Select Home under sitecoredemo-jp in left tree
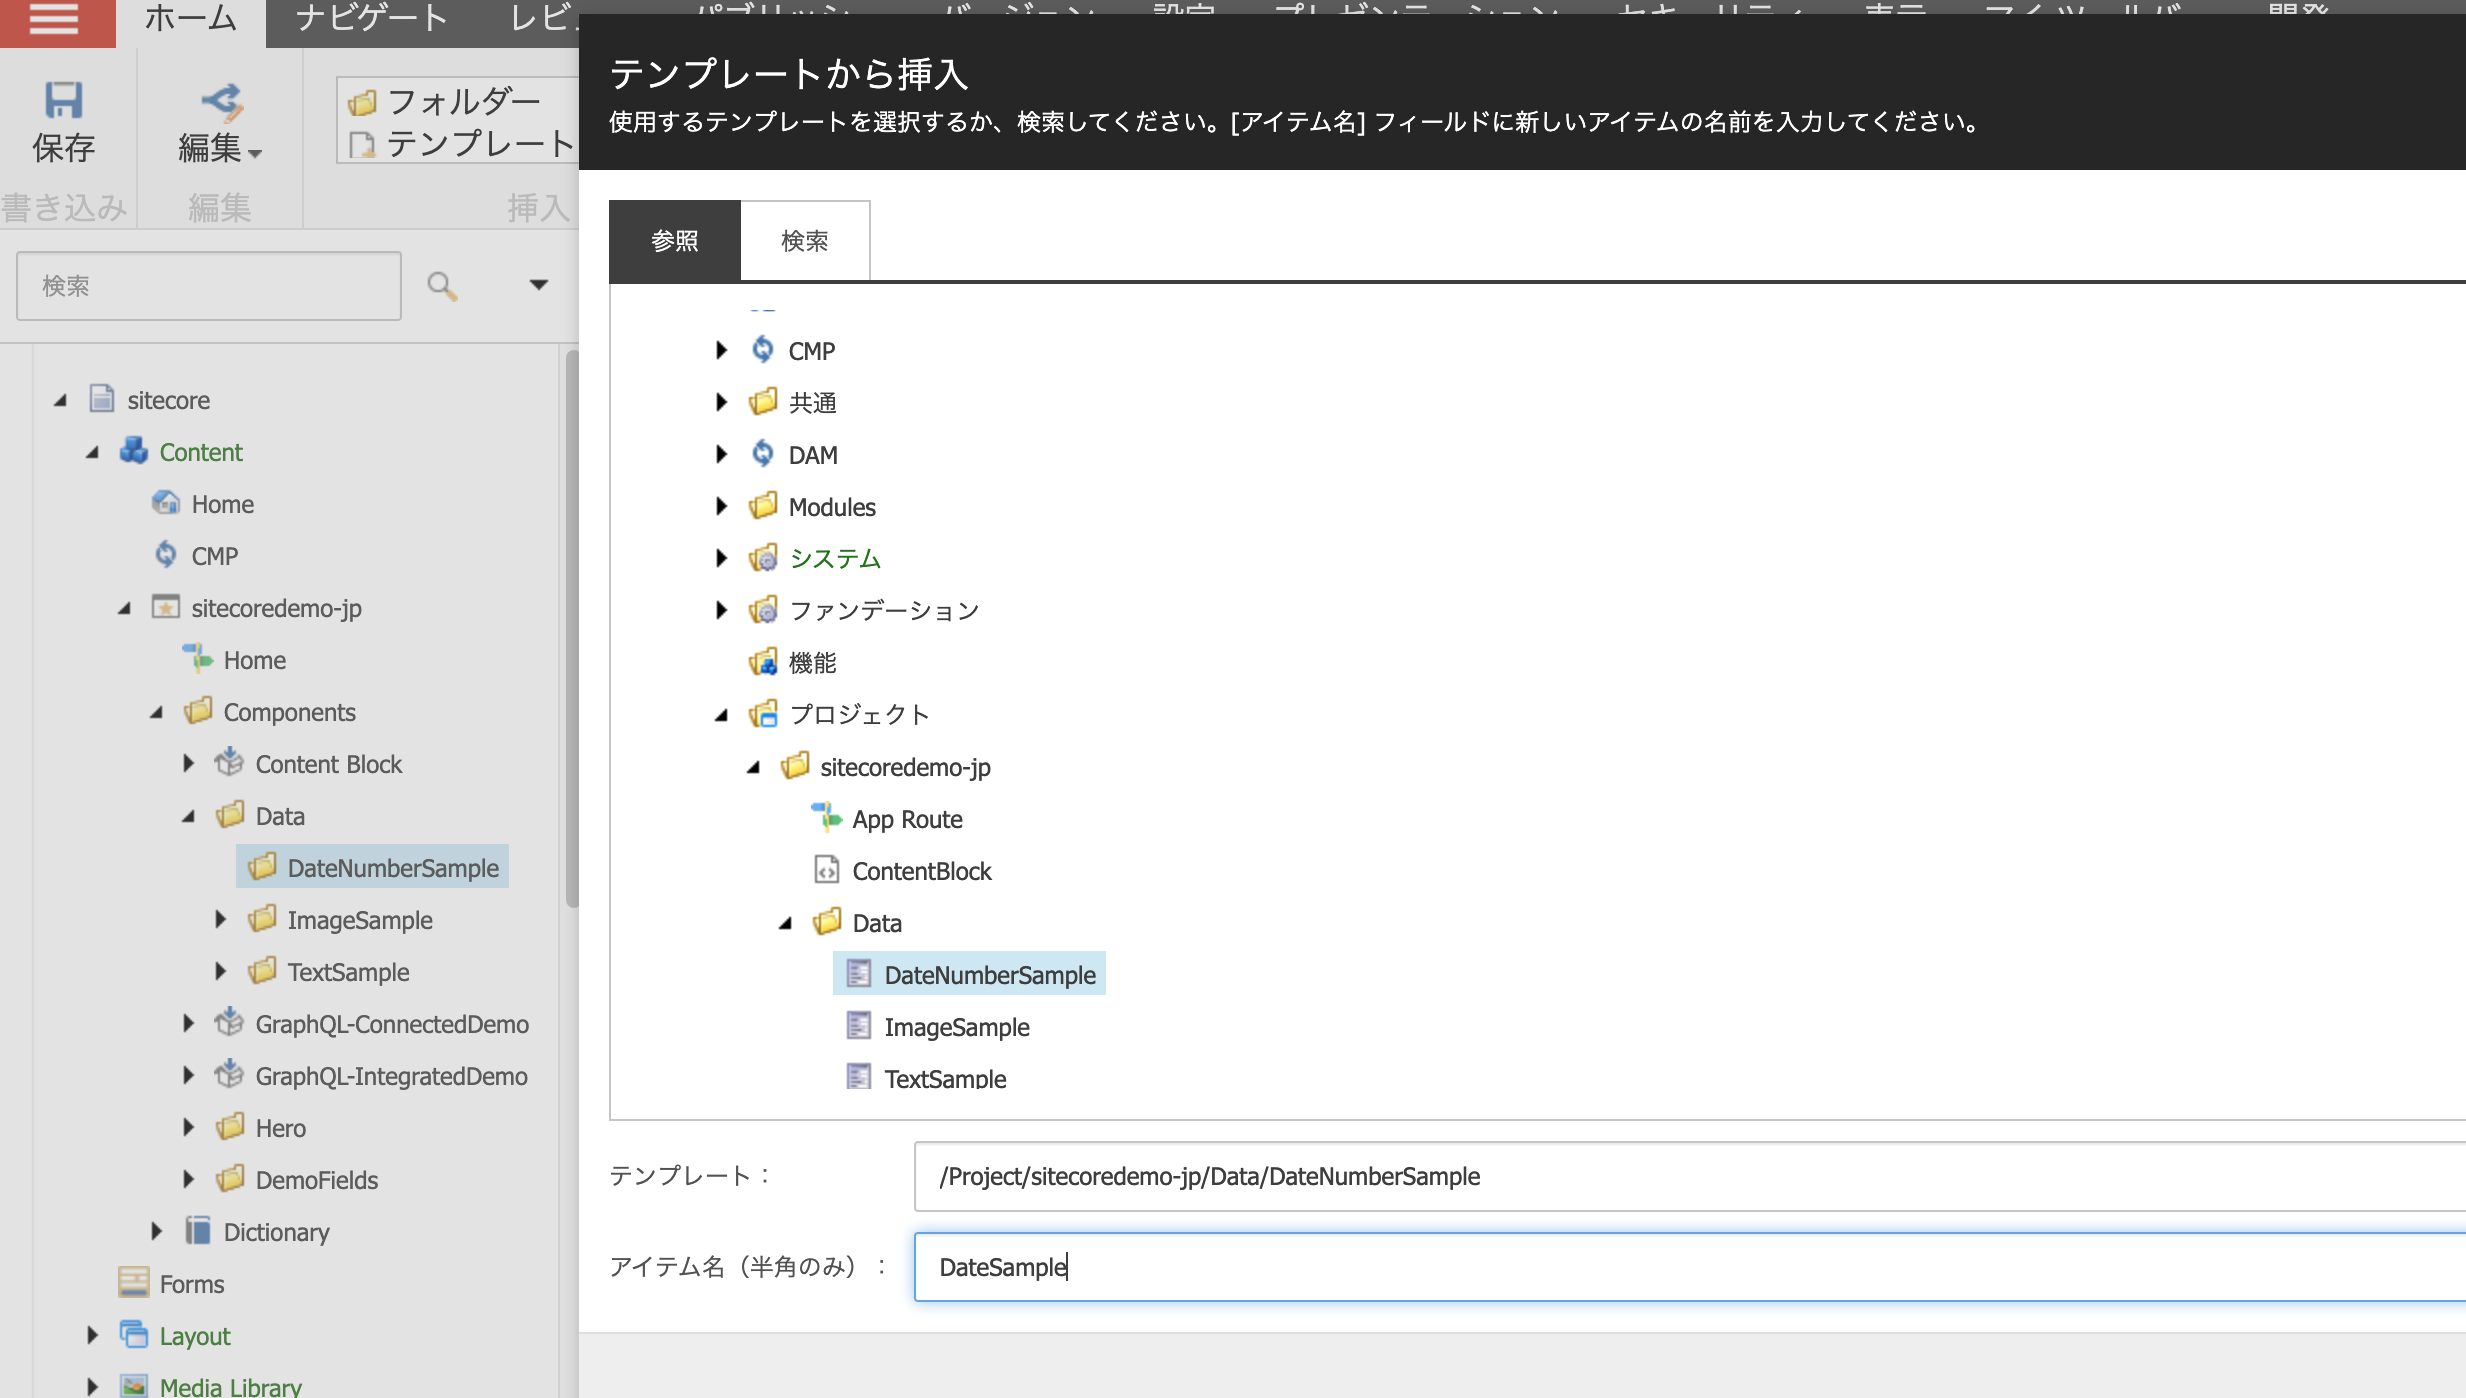This screenshot has width=2466, height=1398. click(x=254, y=660)
